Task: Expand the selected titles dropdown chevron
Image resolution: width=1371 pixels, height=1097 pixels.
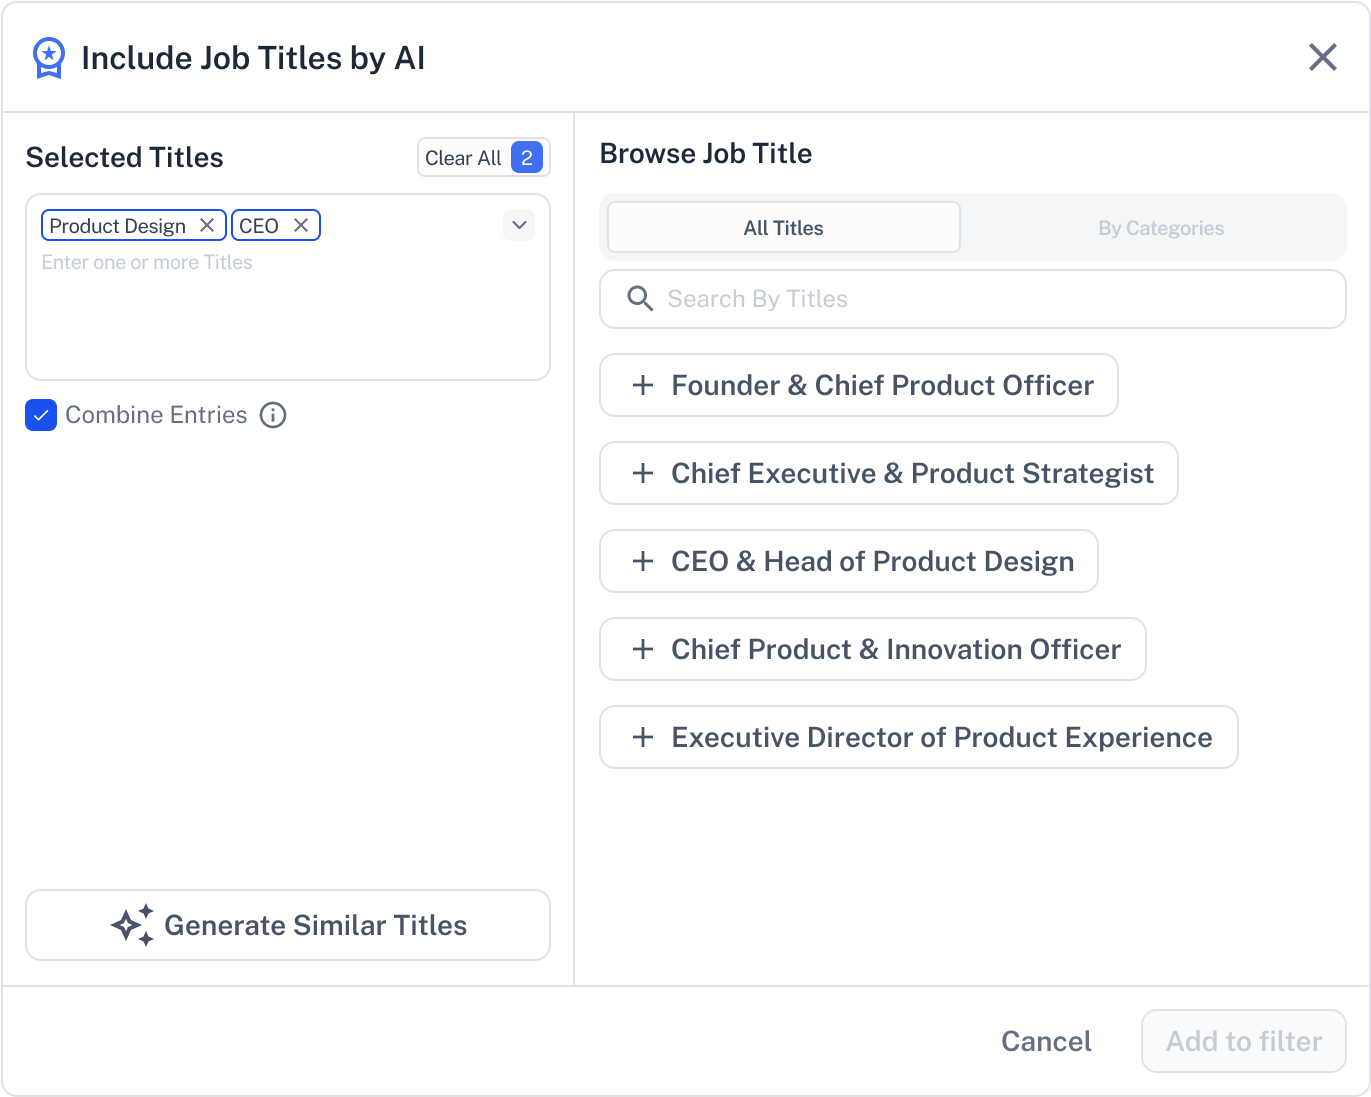Action: (x=519, y=225)
